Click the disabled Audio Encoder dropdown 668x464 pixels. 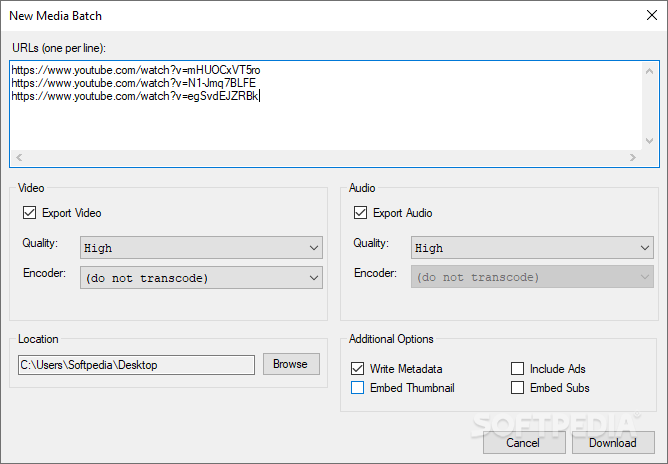532,277
